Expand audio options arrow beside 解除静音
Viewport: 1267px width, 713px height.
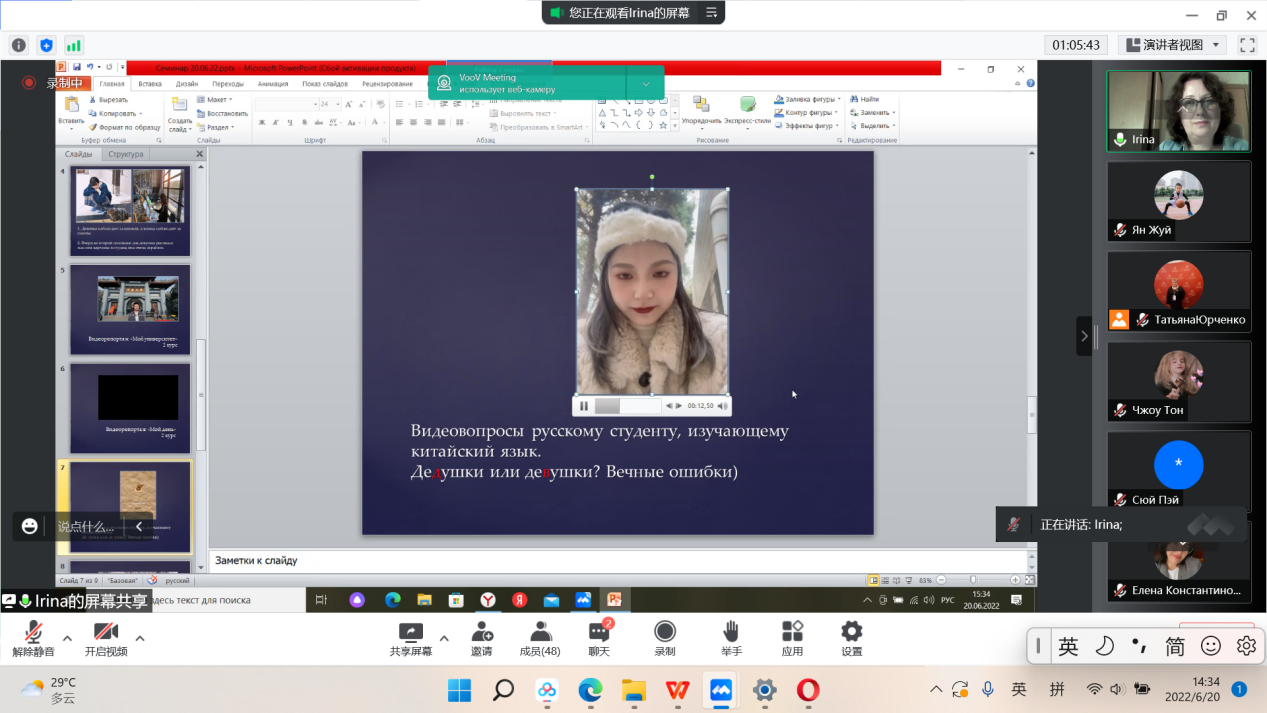point(67,638)
